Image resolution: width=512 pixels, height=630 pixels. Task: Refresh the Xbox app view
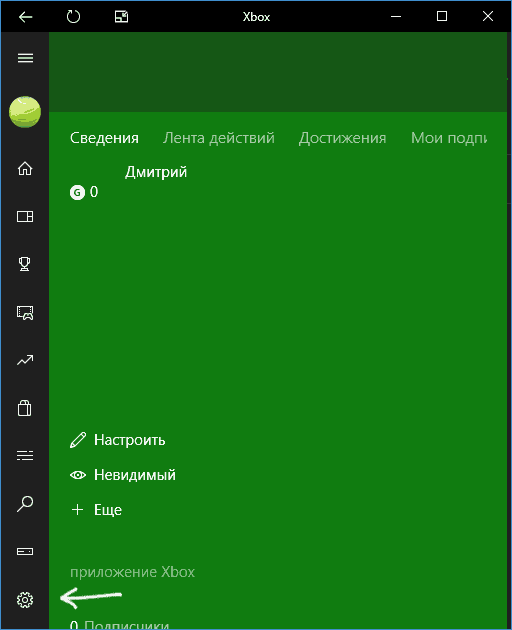tap(73, 17)
